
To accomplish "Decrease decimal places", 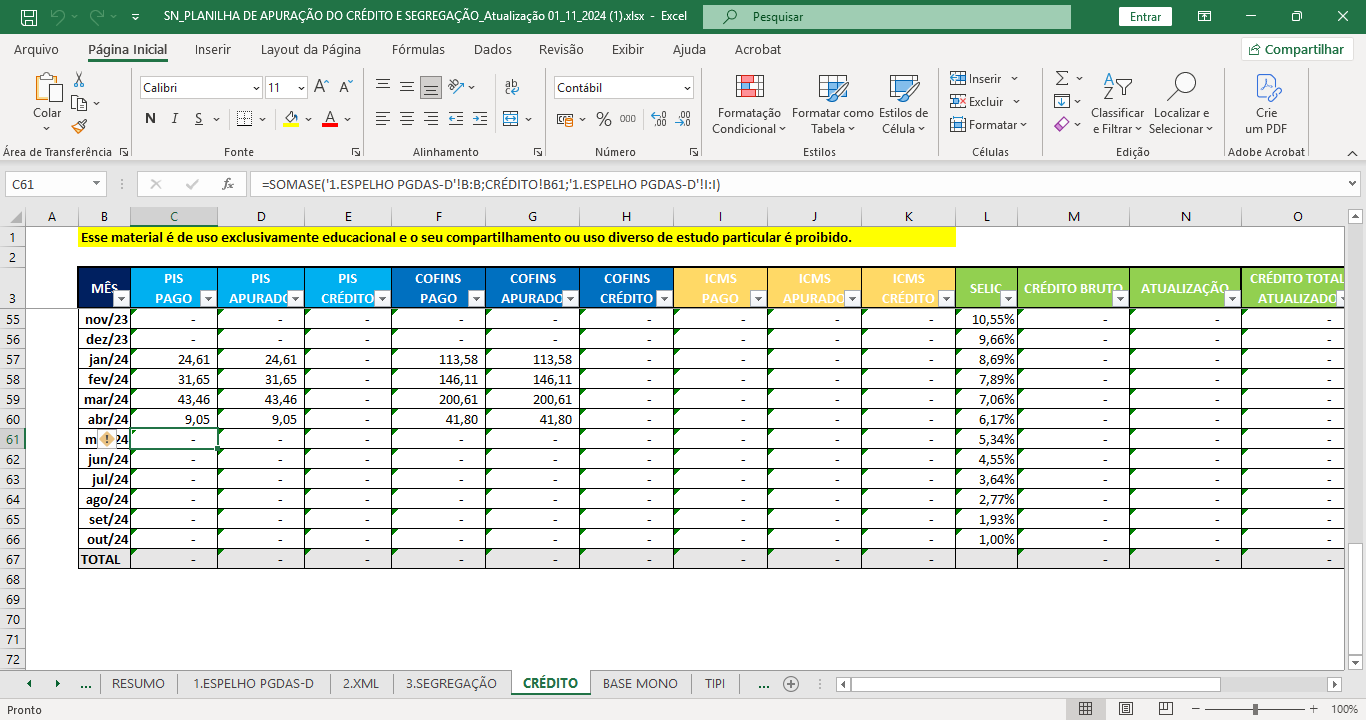I will tap(684, 119).
